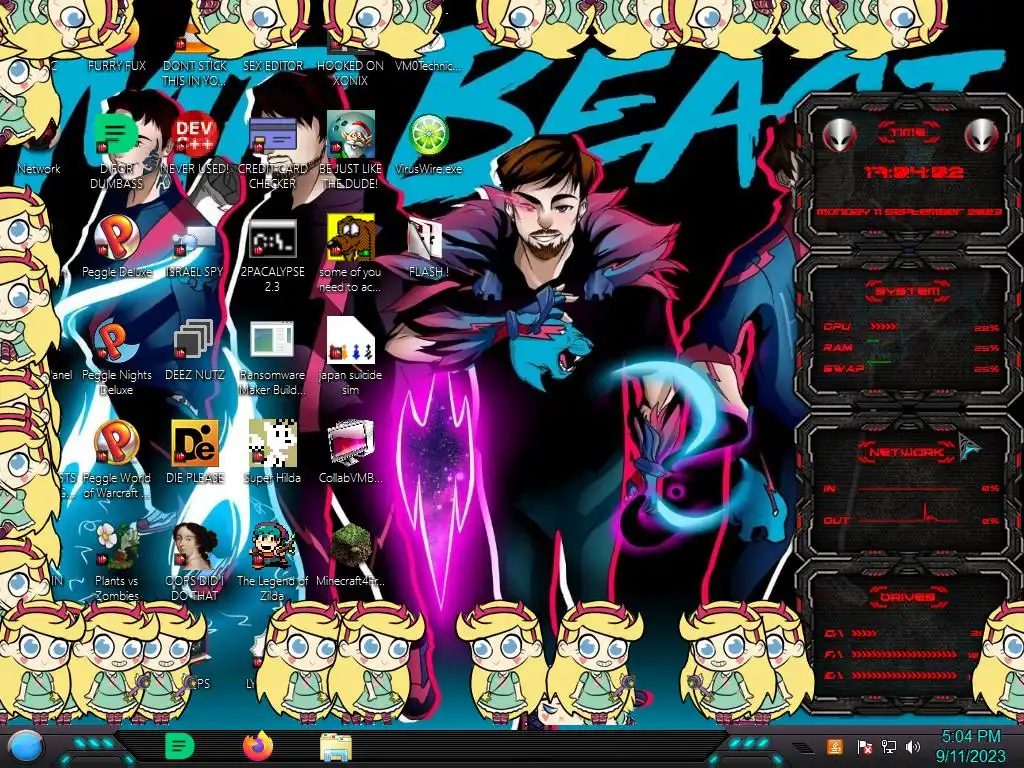The image size is (1024, 768).
Task: Select the 2PACALYPSE 2.3 console icon
Action: coord(272,238)
